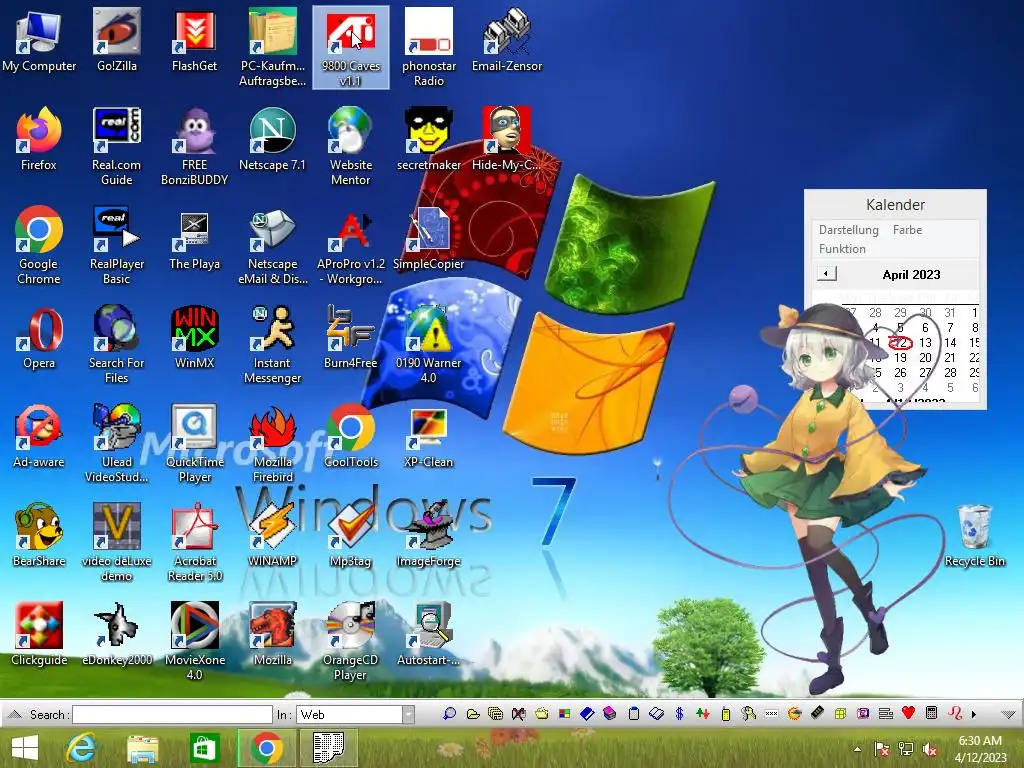Open the BearShare desktop icon
This screenshot has width=1024, height=768.
(39, 535)
